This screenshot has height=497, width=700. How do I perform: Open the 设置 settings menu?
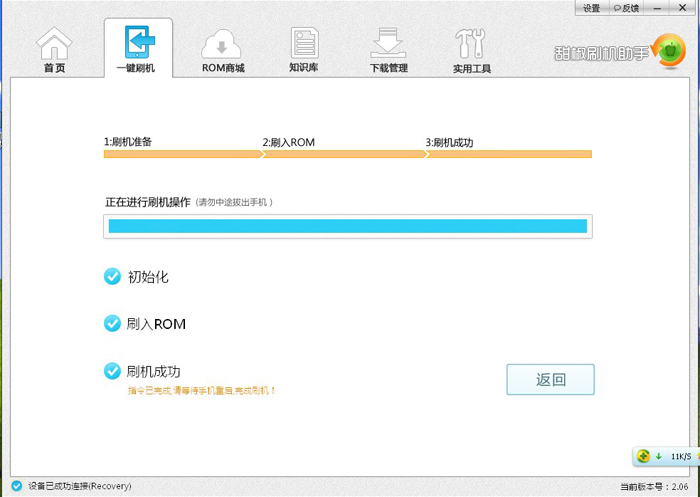pyautogui.click(x=591, y=8)
